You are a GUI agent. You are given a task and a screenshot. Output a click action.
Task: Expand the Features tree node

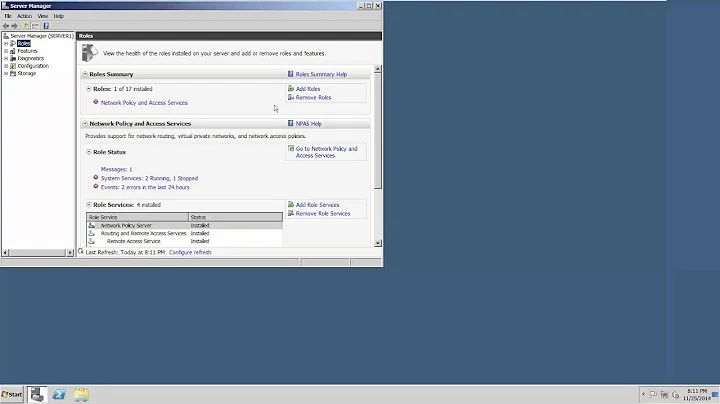coord(6,51)
